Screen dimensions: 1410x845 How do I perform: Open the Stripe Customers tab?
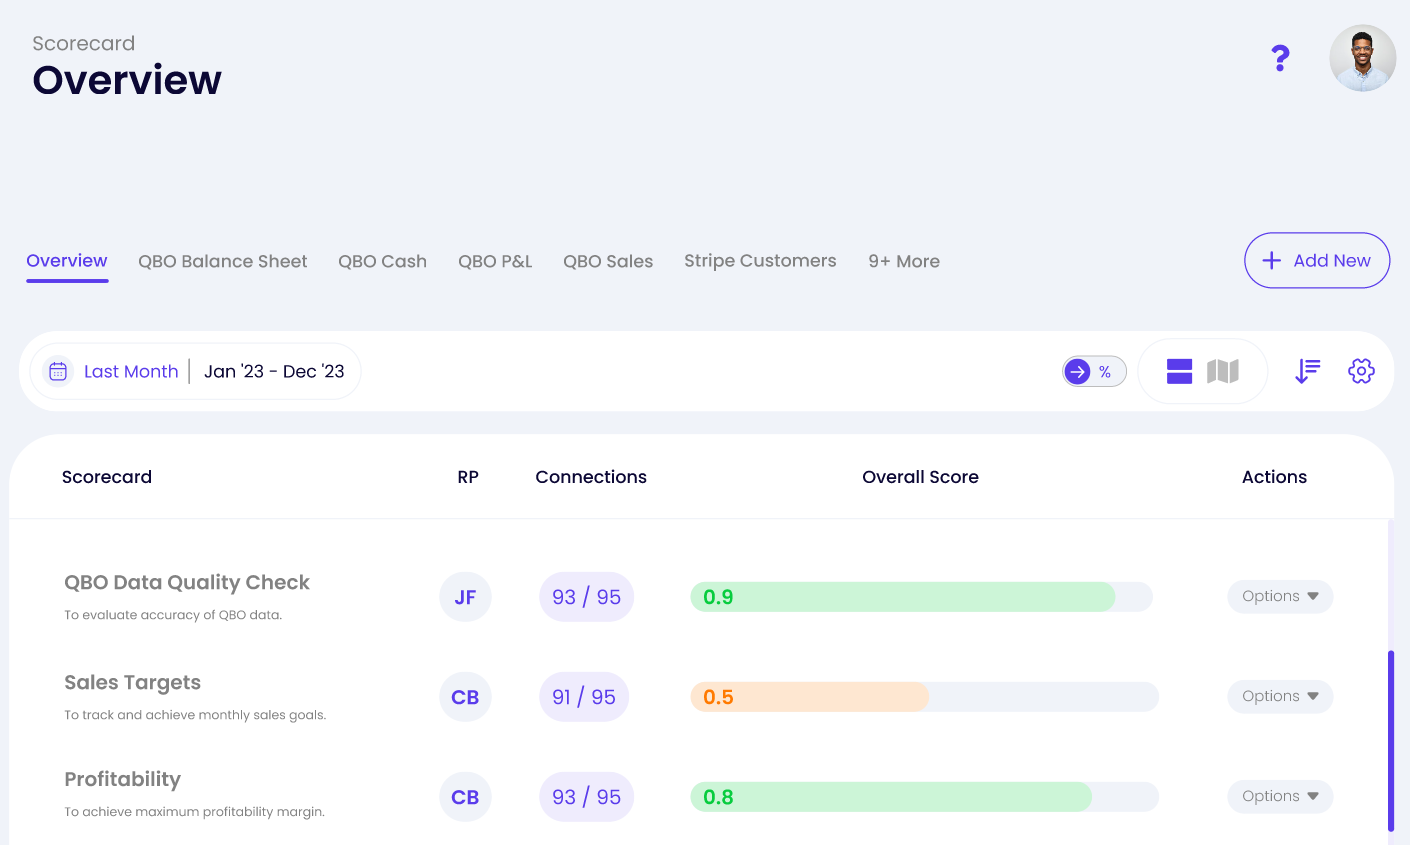click(760, 260)
